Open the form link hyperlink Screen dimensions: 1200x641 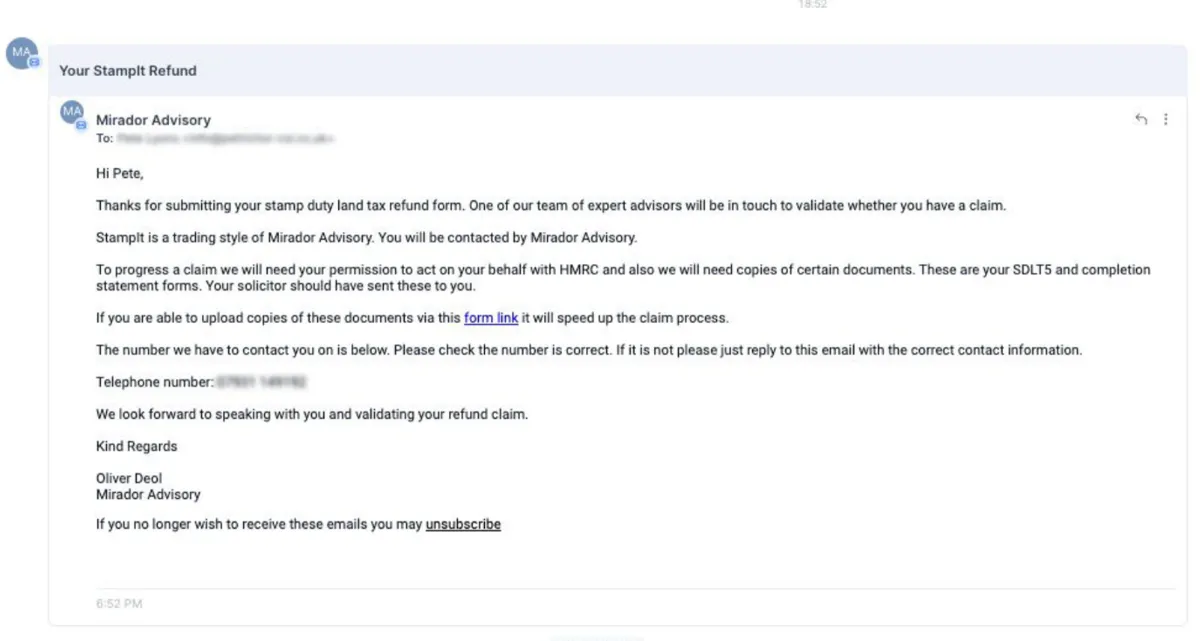(x=491, y=318)
